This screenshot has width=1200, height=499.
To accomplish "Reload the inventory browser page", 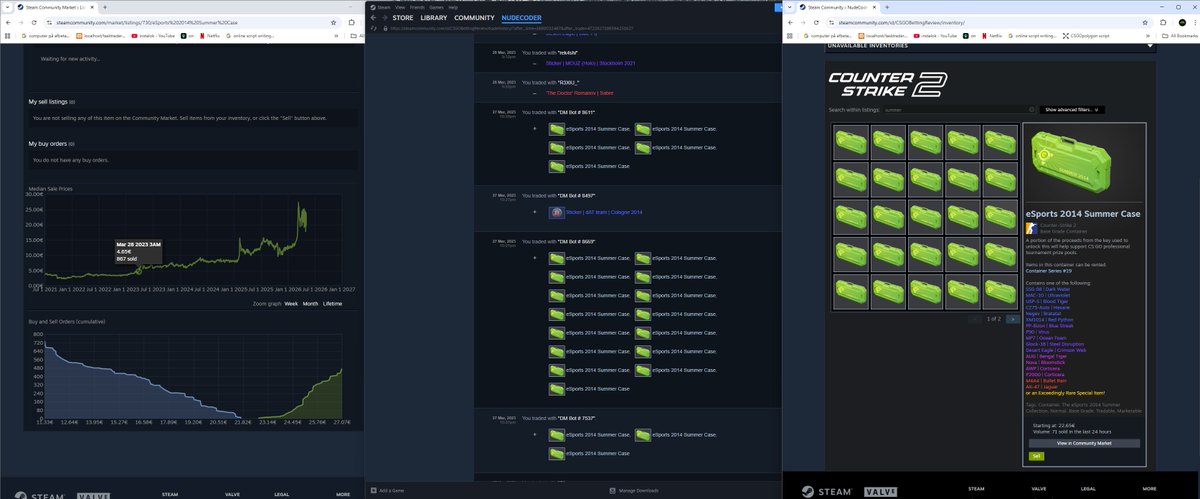I will pyautogui.click(x=816, y=23).
